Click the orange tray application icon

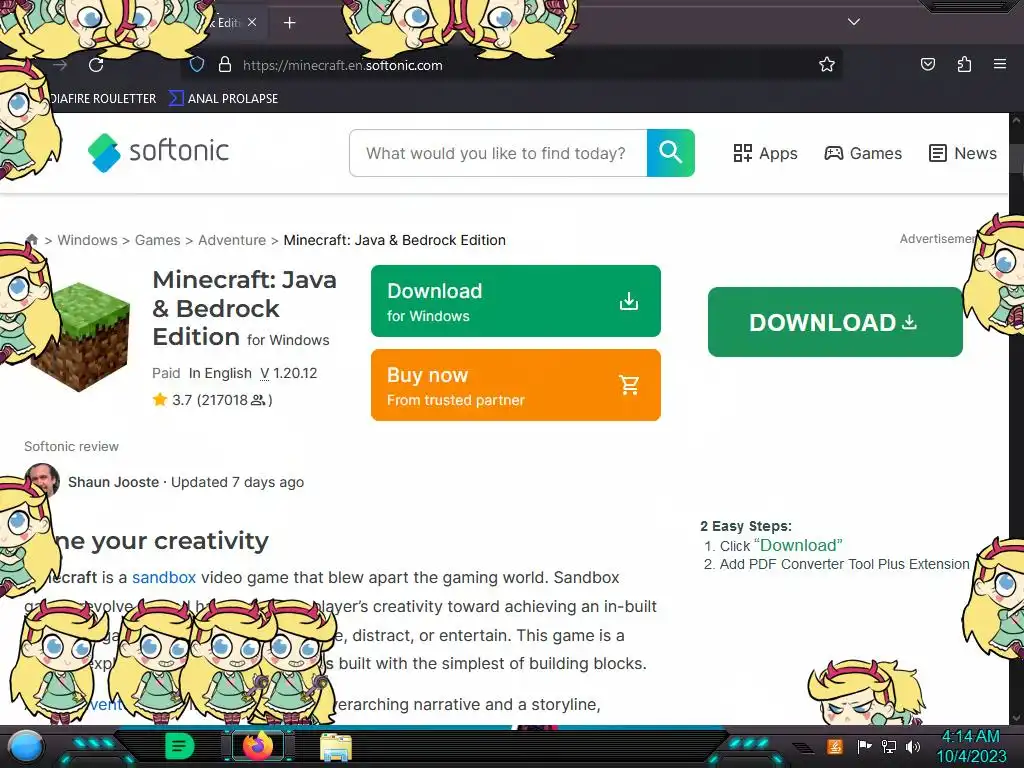[x=835, y=746]
